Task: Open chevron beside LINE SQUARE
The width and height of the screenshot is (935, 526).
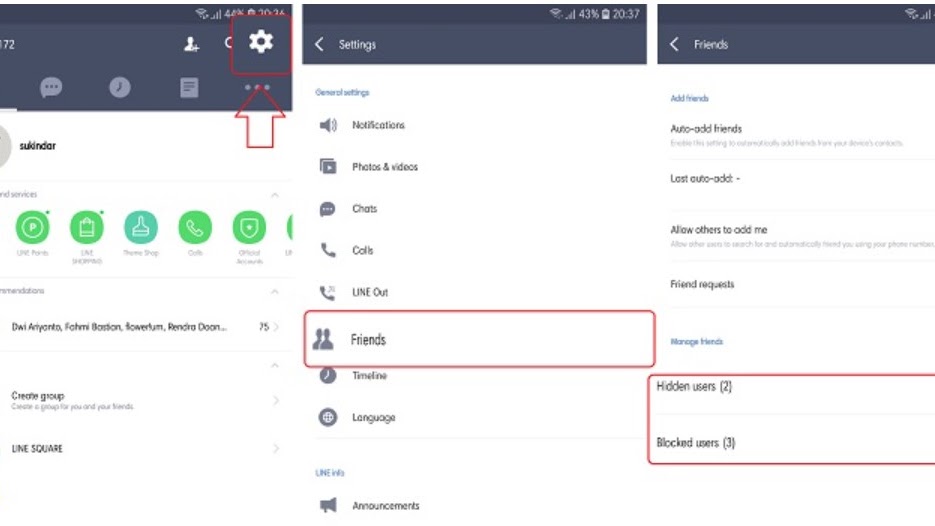Action: (x=276, y=448)
